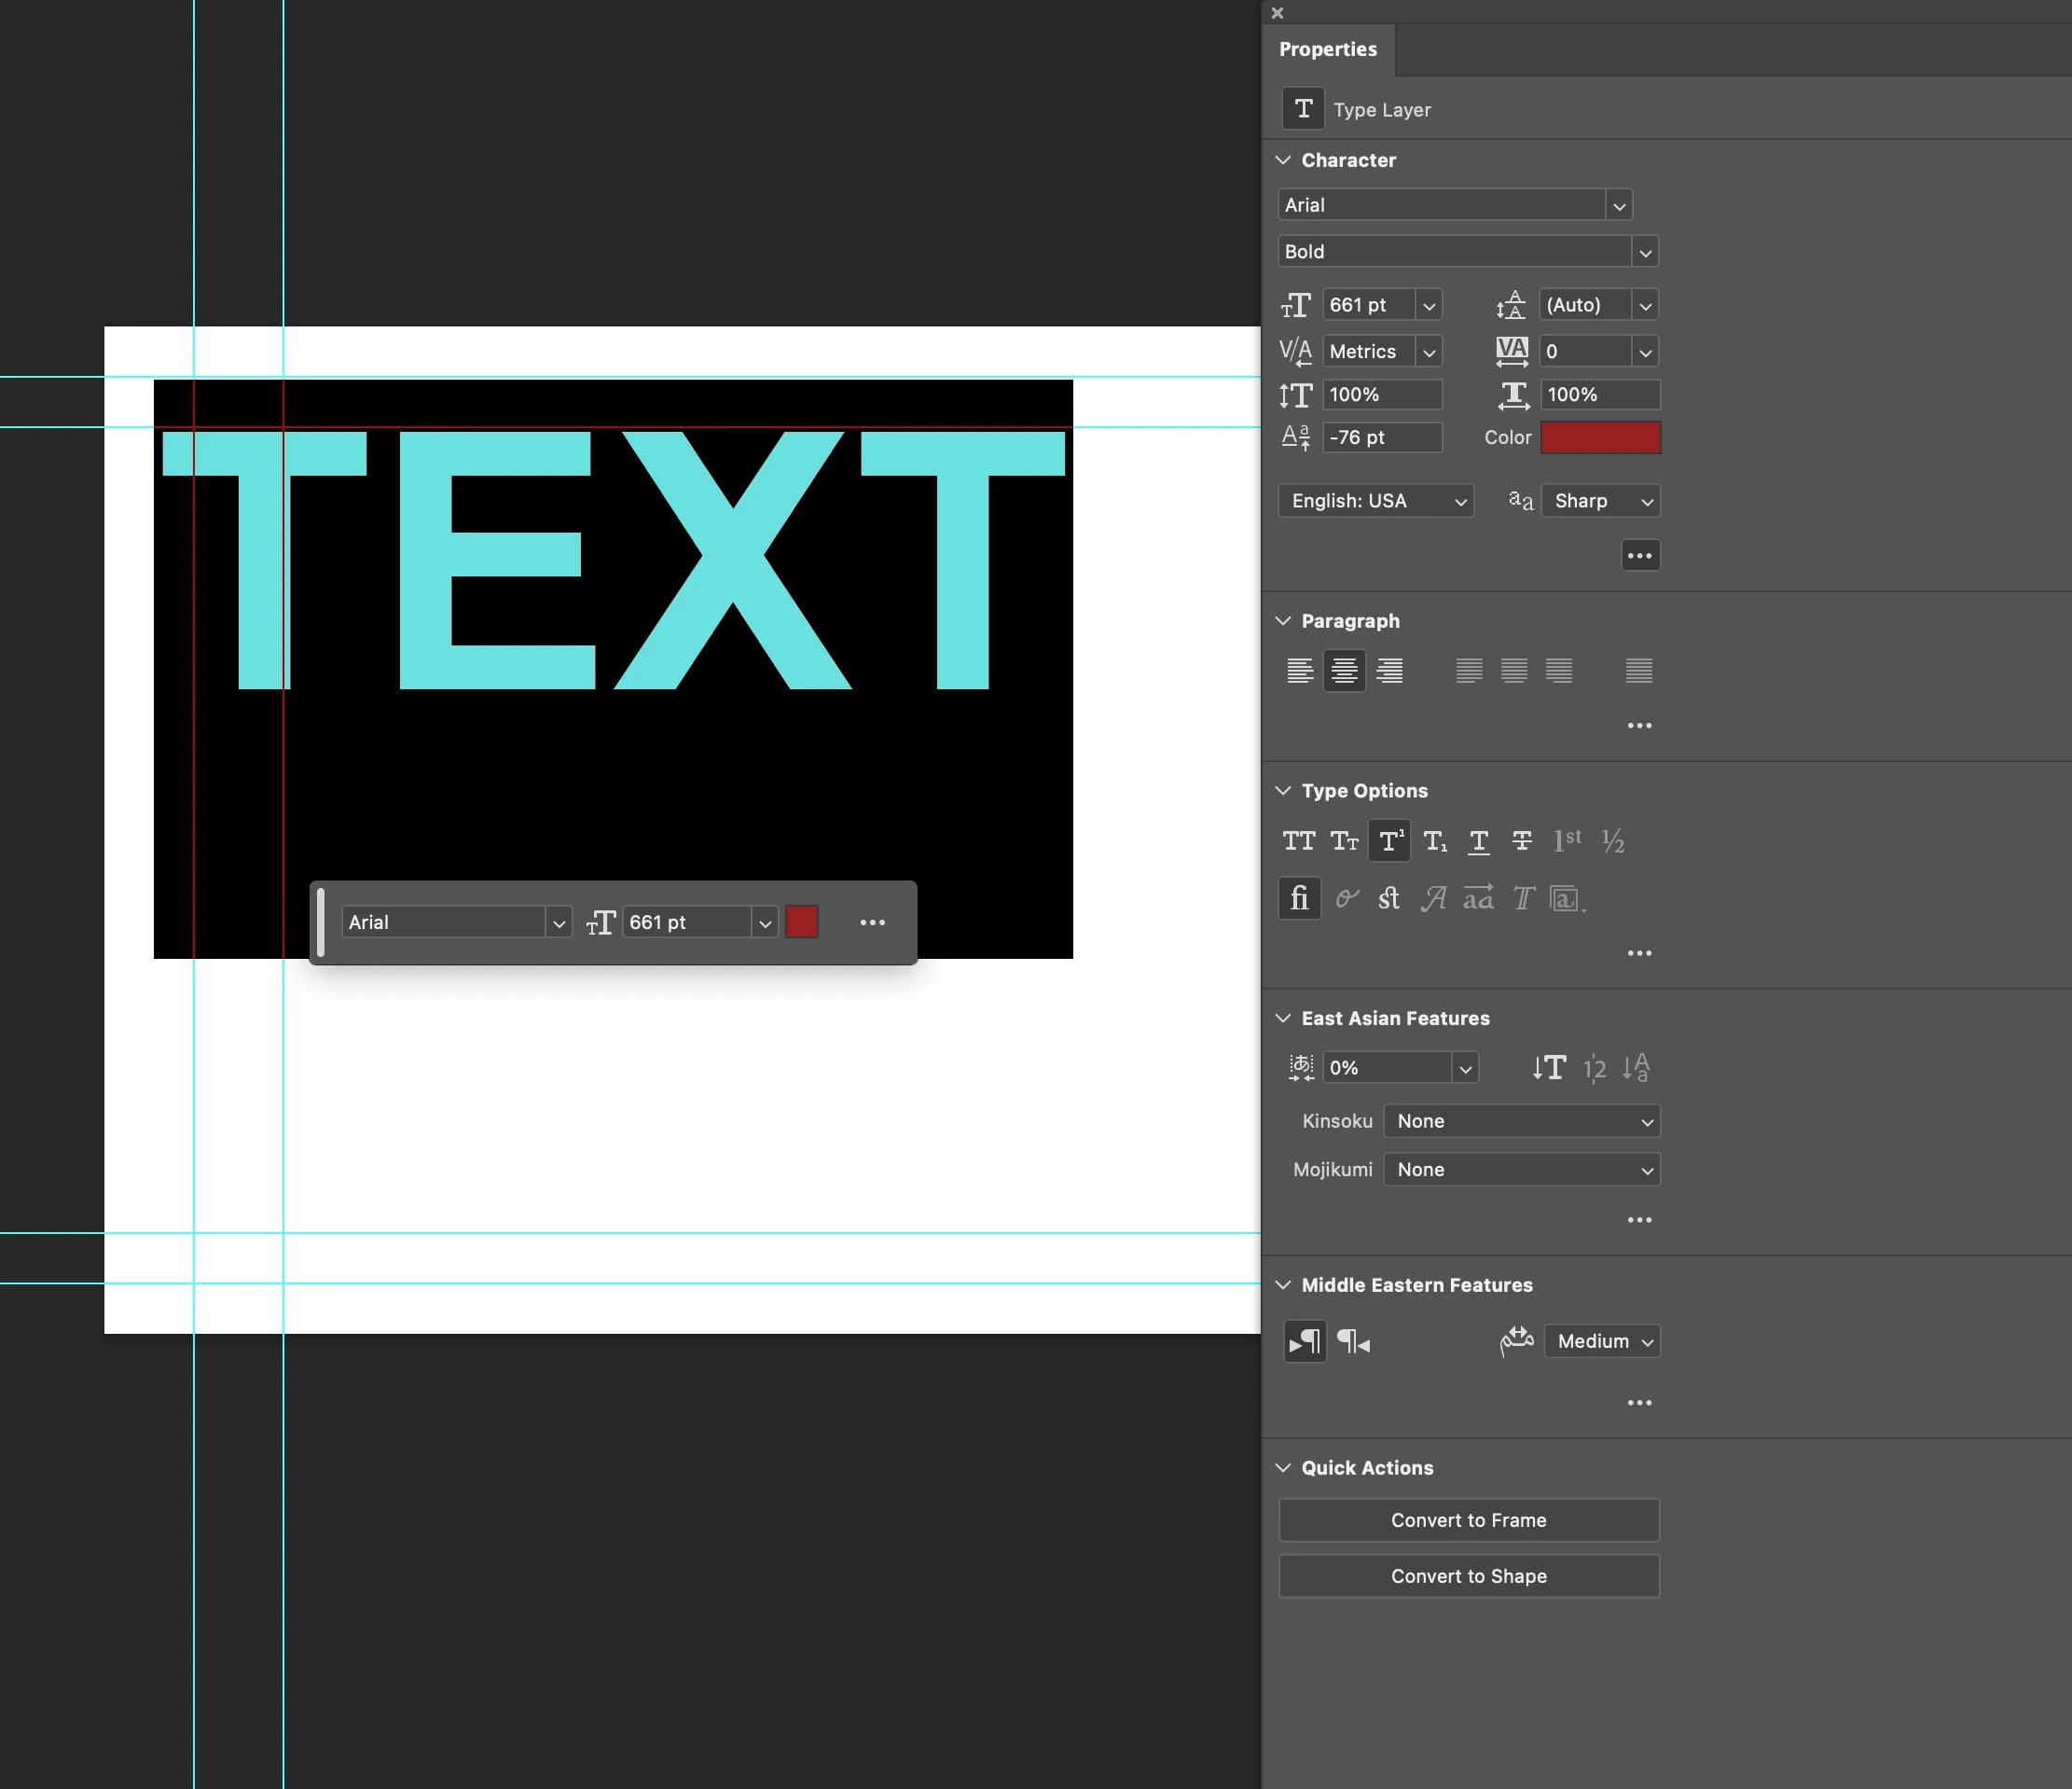Open the Kinsoku None dropdown
Viewport: 2072px width, 1789px height.
coord(1521,1121)
